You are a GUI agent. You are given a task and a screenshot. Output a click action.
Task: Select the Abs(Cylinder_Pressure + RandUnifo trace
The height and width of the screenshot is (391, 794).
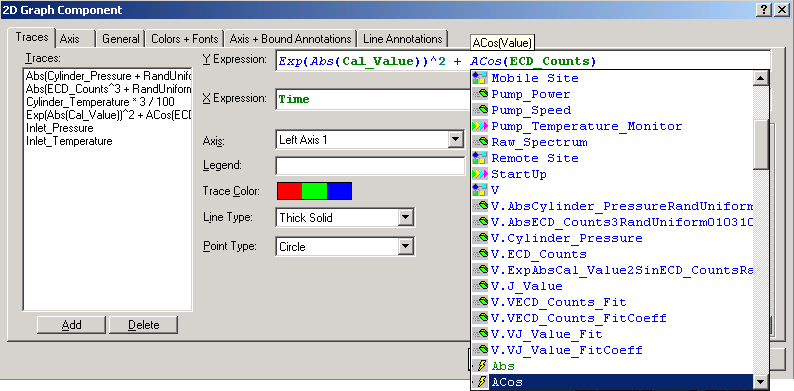[x=107, y=76]
